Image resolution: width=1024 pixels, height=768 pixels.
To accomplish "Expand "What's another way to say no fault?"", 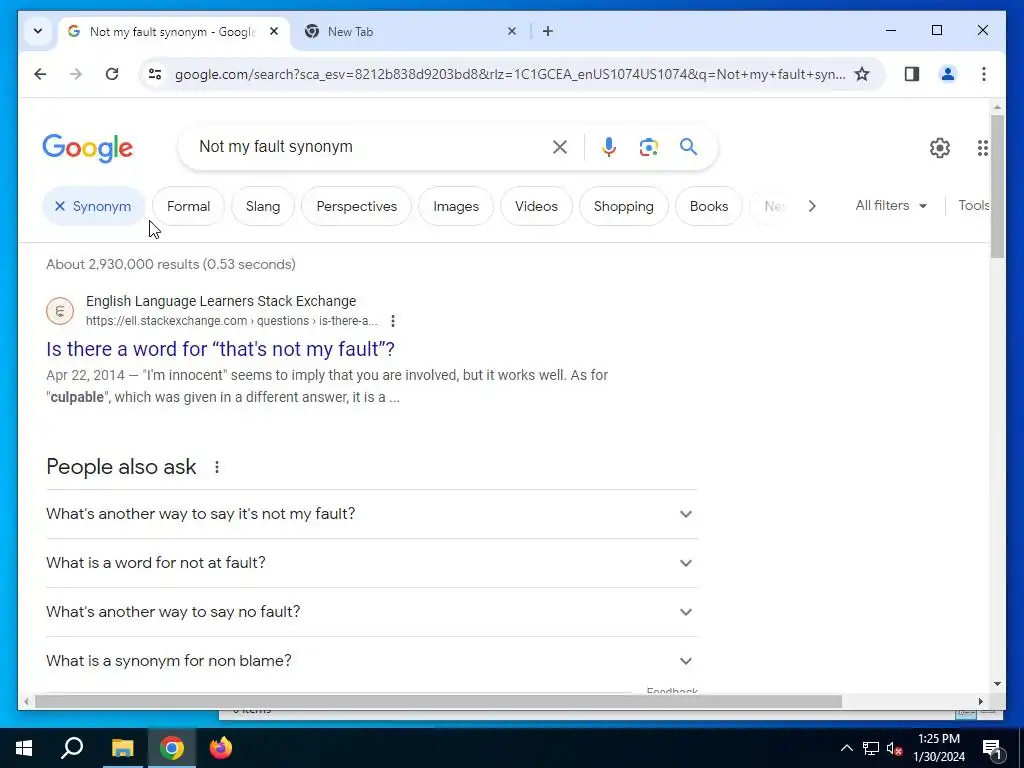I will point(372,612).
